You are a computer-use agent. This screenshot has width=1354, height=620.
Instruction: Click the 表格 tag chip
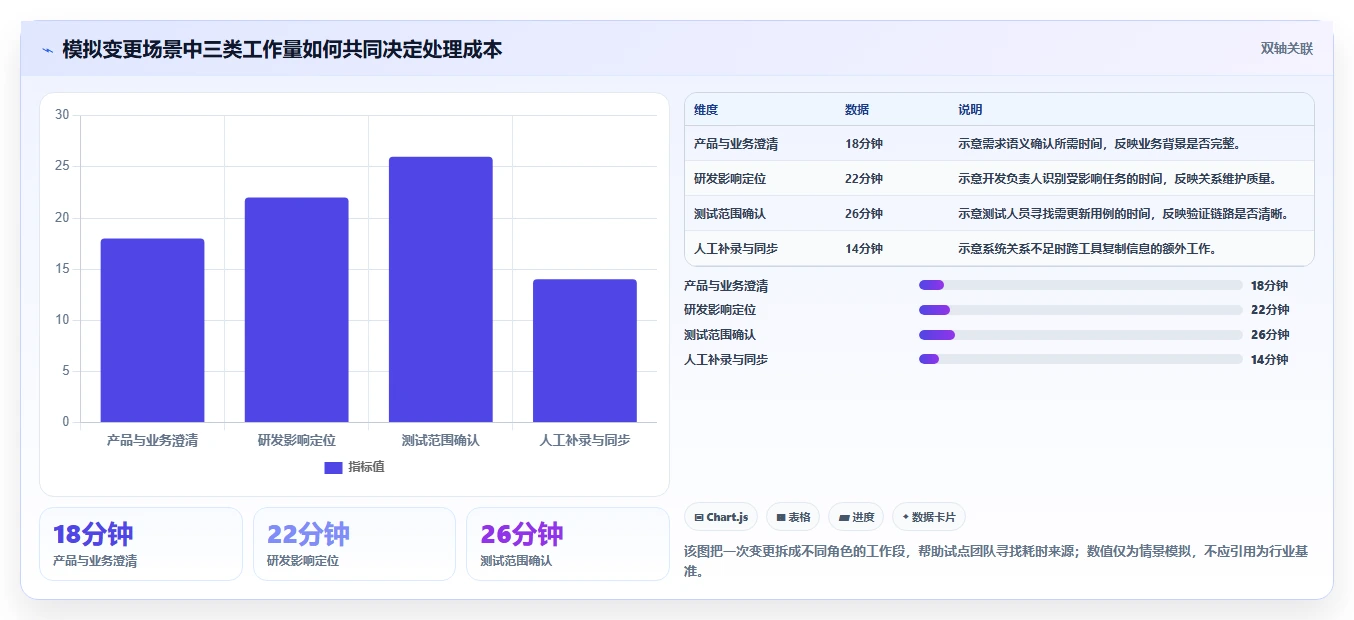click(x=793, y=517)
